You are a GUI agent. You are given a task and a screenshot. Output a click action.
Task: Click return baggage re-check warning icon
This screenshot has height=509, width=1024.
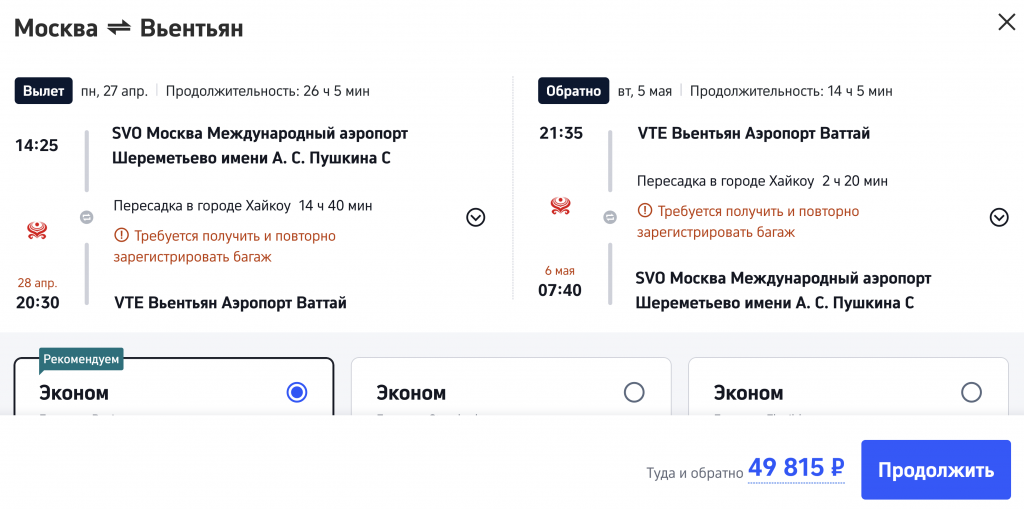click(645, 212)
